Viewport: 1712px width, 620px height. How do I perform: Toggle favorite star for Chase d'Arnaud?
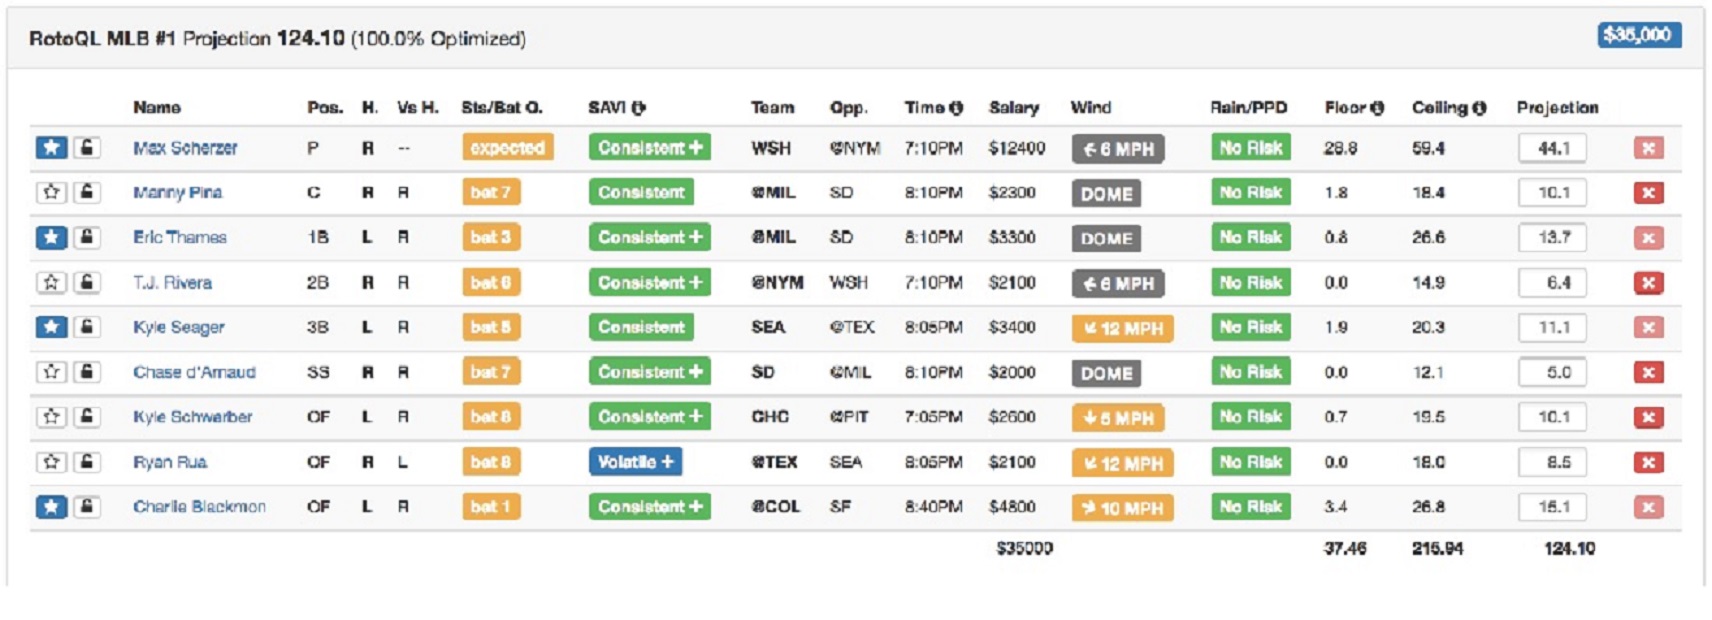[51, 372]
